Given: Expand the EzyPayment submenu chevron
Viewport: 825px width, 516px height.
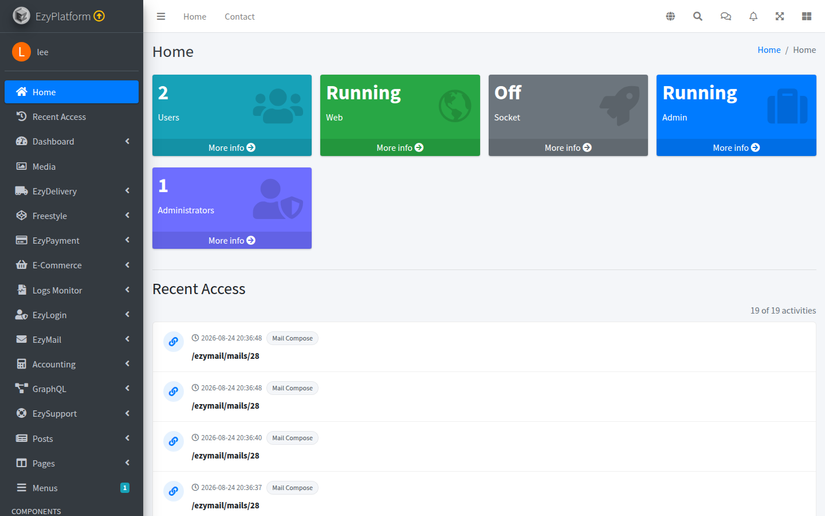Looking at the screenshot, I should pos(127,240).
